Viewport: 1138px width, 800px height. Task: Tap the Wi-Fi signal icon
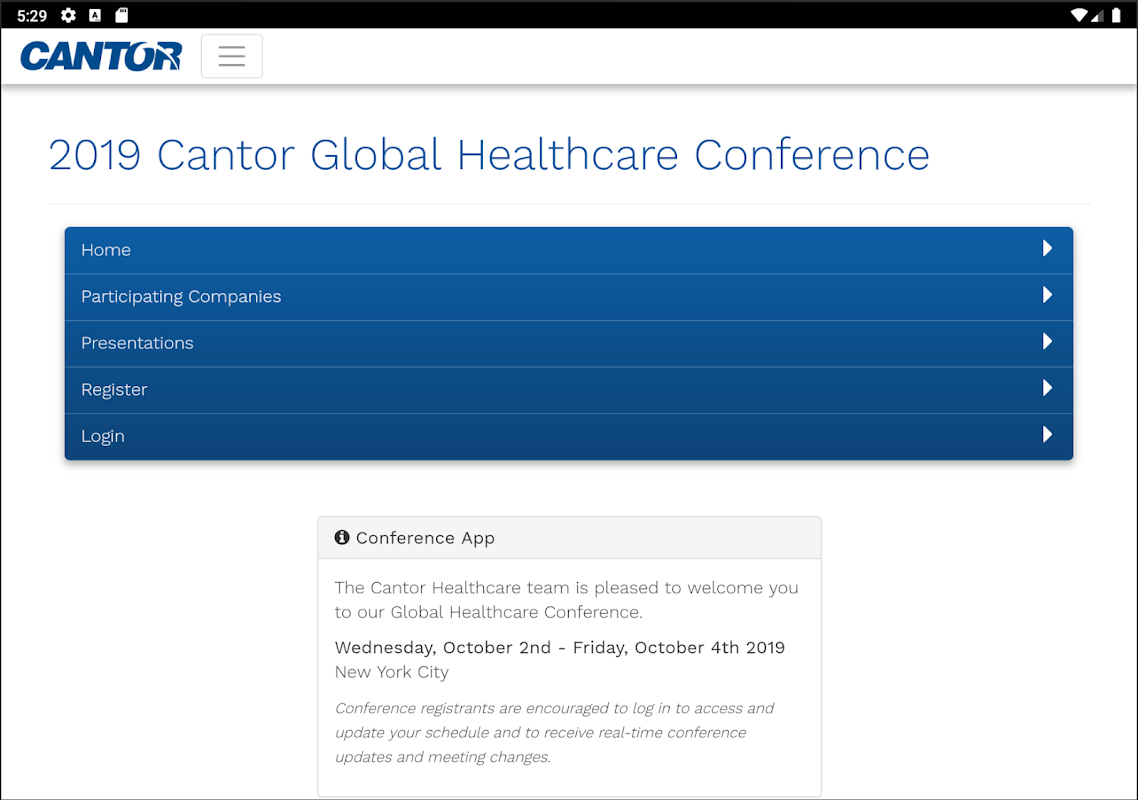1079,15
